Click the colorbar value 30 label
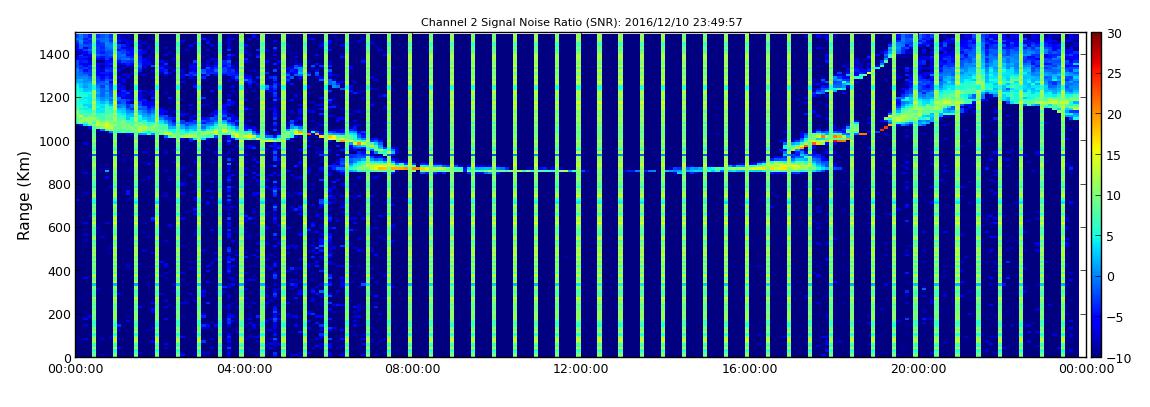Image resolution: width=1150 pixels, height=407 pixels. click(x=1115, y=33)
